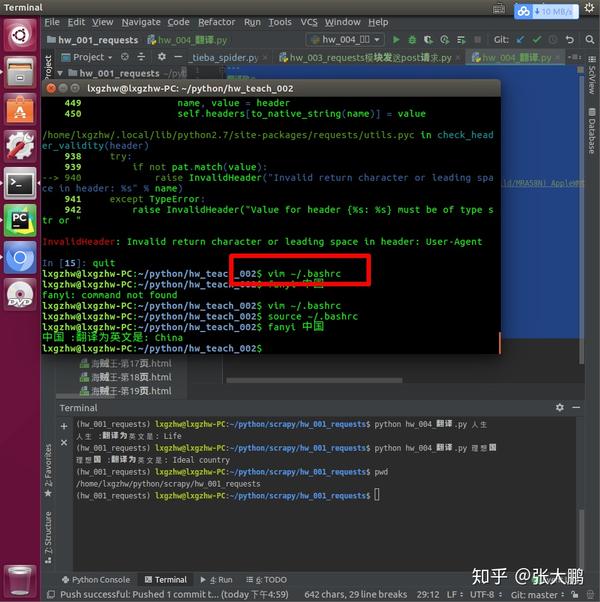
Task: Open the Python Console tool window
Action: point(96,579)
